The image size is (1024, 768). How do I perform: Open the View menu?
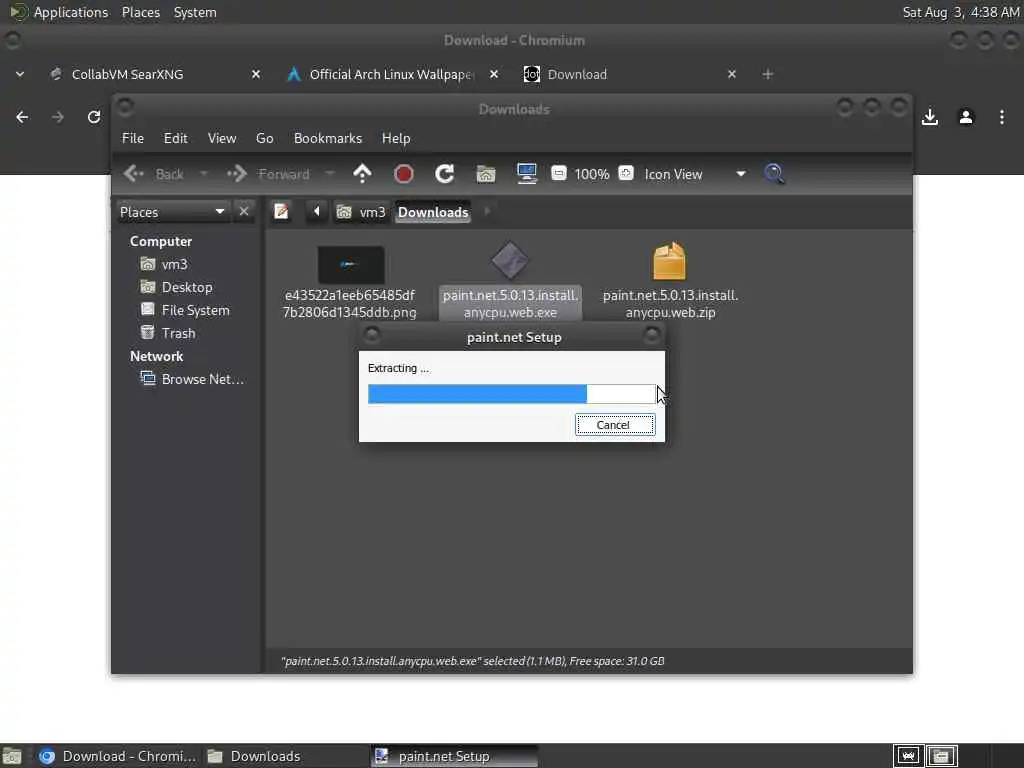[222, 138]
